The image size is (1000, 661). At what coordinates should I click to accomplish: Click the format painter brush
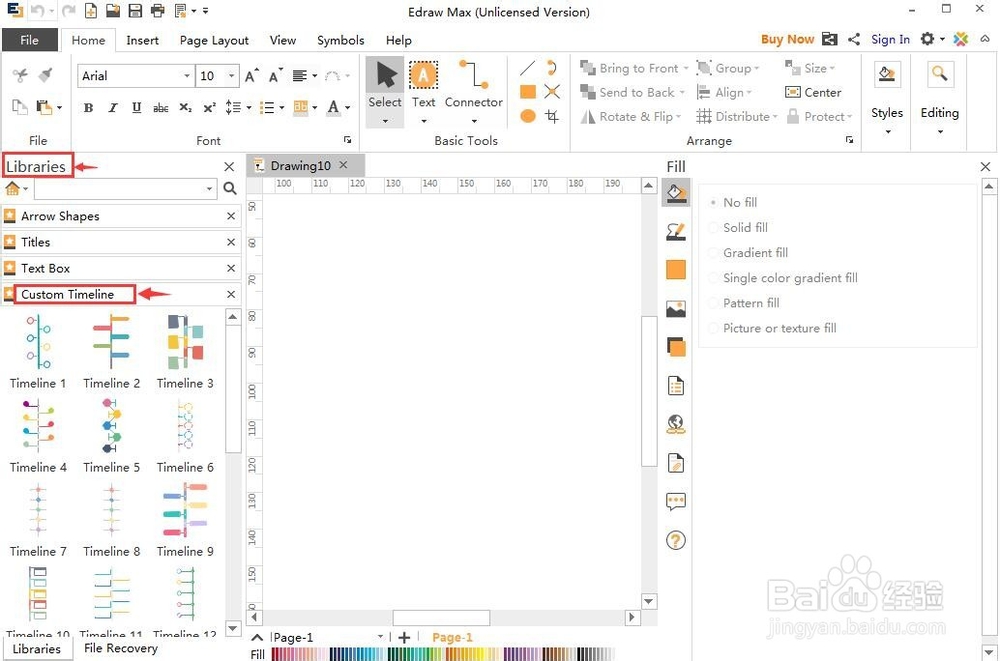click(x=45, y=76)
